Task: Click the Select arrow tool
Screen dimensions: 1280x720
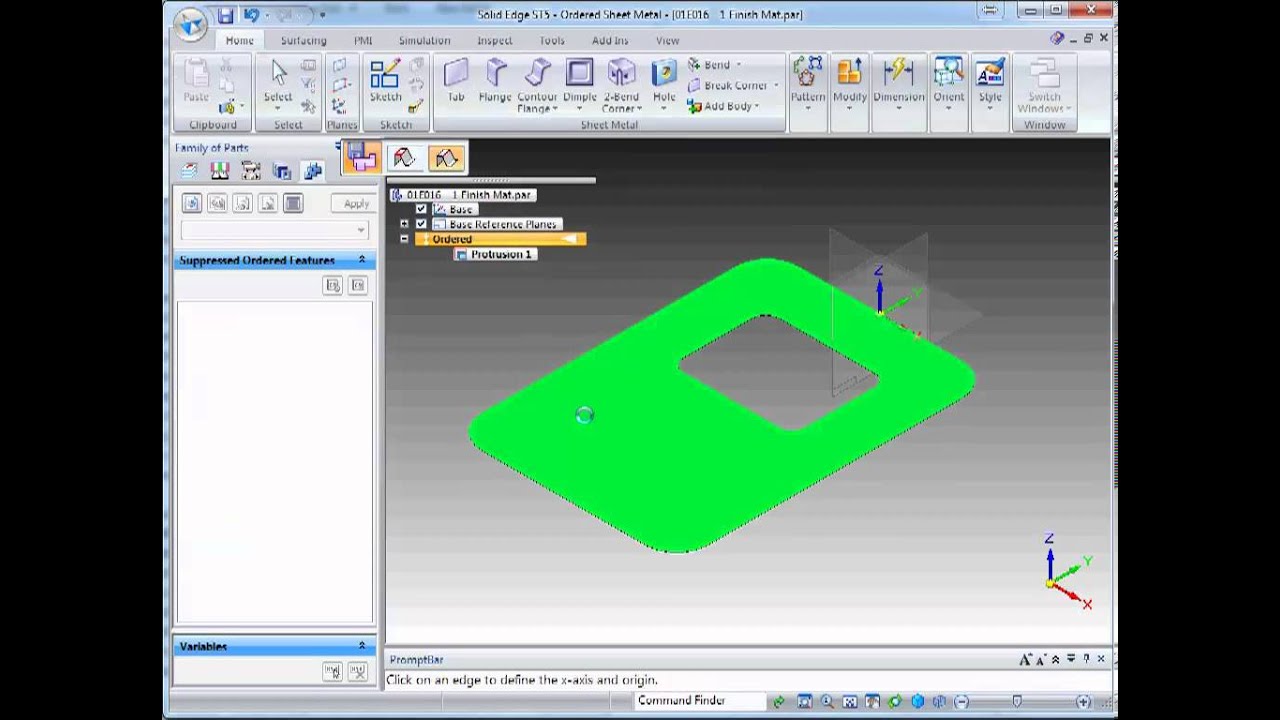Action: point(278,80)
